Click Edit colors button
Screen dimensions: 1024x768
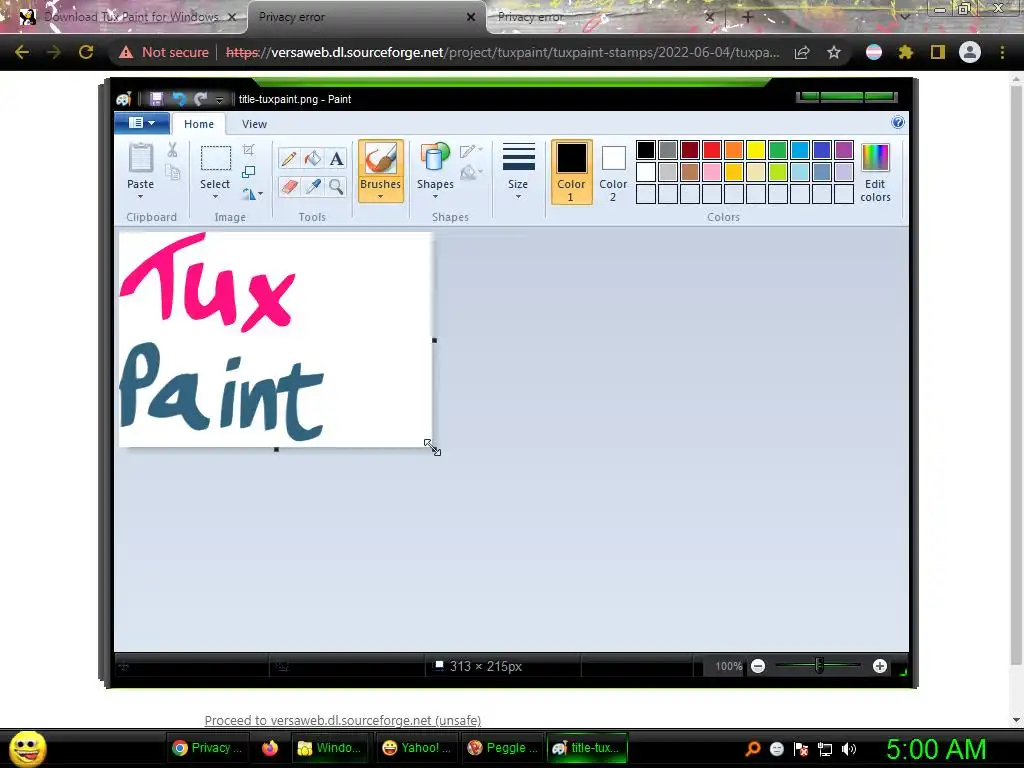coord(875,173)
